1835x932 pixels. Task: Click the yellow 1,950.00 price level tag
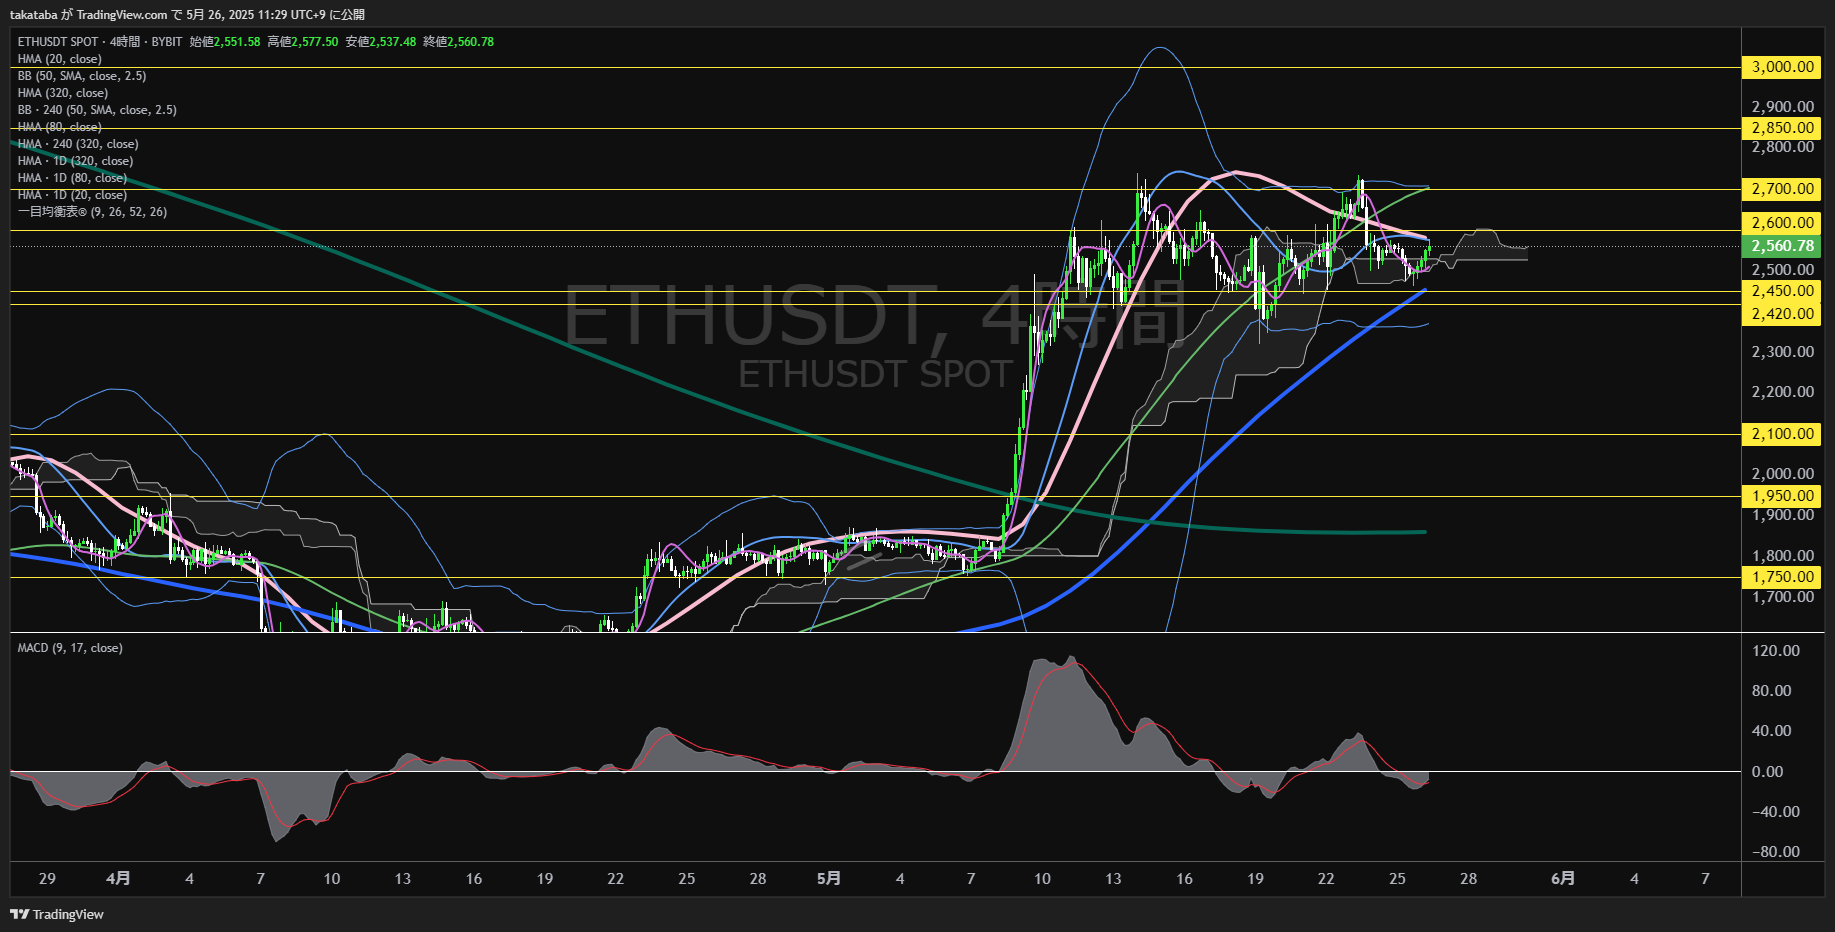click(1782, 496)
